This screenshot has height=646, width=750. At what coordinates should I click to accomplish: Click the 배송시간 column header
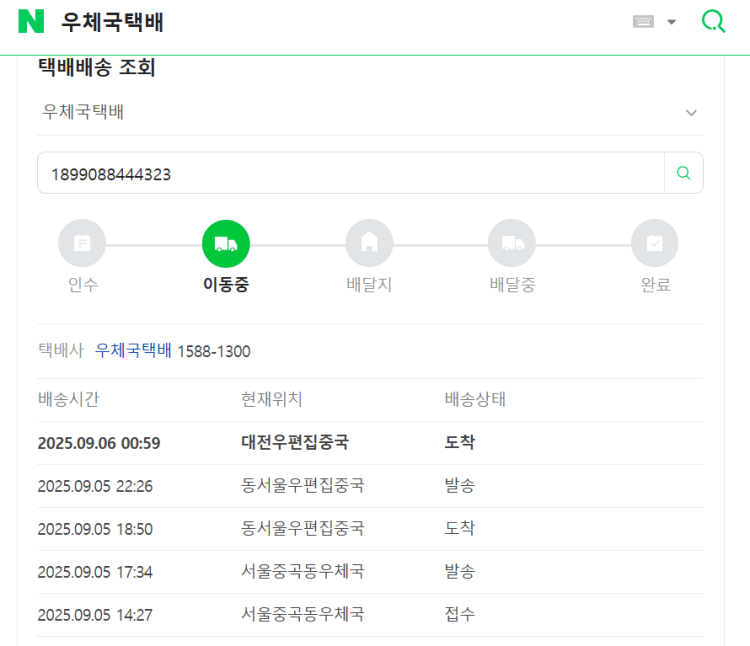tap(68, 399)
